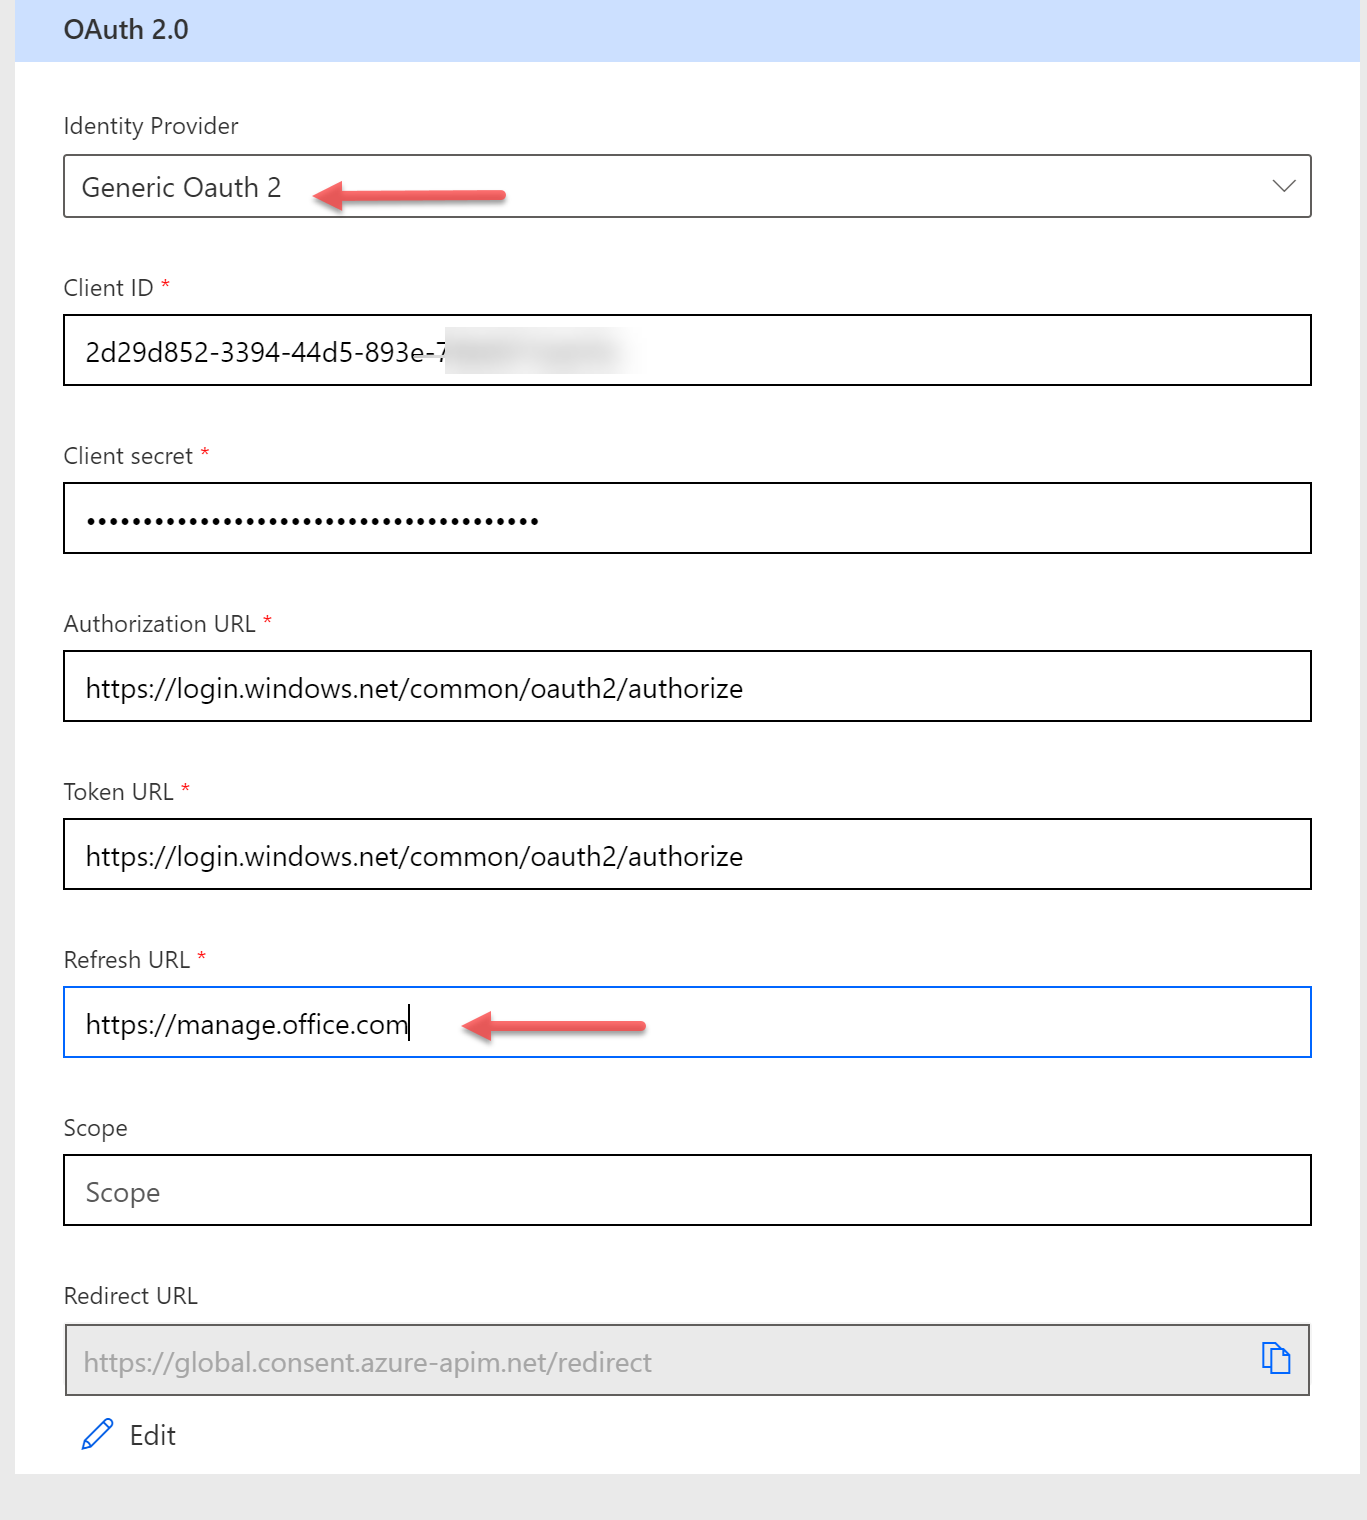The width and height of the screenshot is (1367, 1520).
Task: Select the Token URL input field
Action: (687, 854)
